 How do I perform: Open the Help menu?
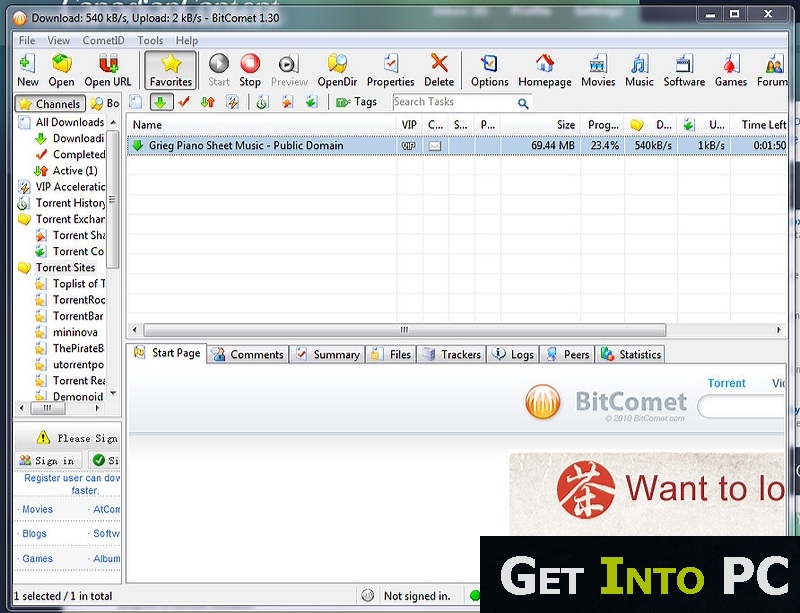(x=187, y=40)
